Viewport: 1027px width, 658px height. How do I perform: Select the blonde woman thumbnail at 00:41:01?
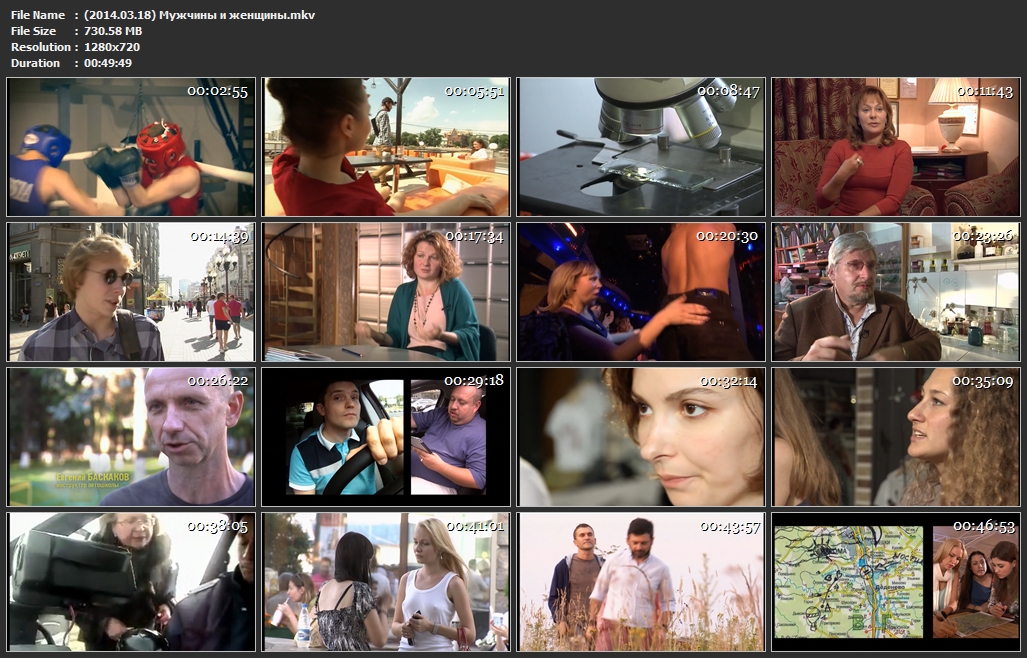tap(386, 582)
